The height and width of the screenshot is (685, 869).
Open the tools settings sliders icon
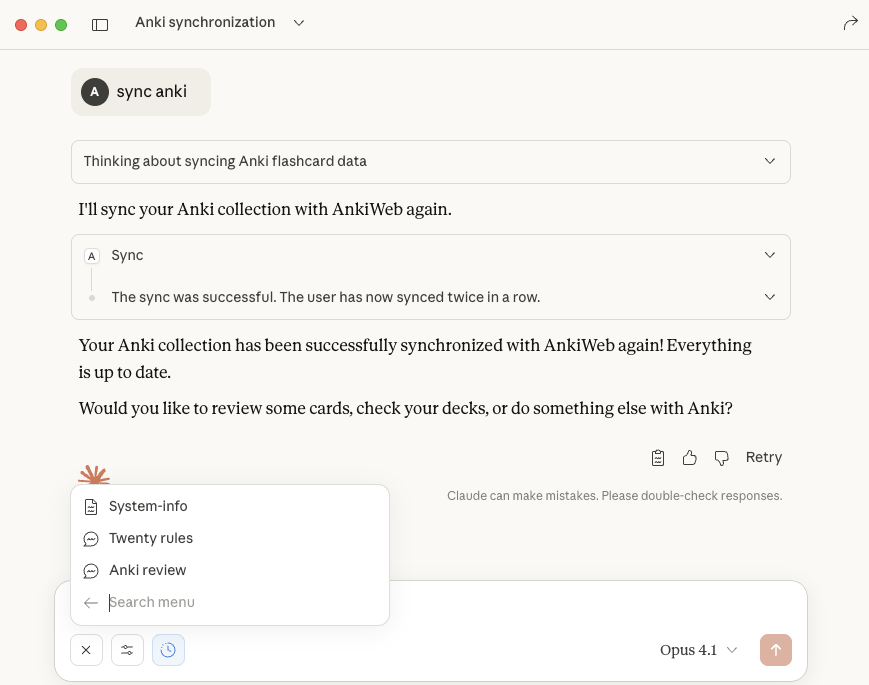[x=127, y=650]
